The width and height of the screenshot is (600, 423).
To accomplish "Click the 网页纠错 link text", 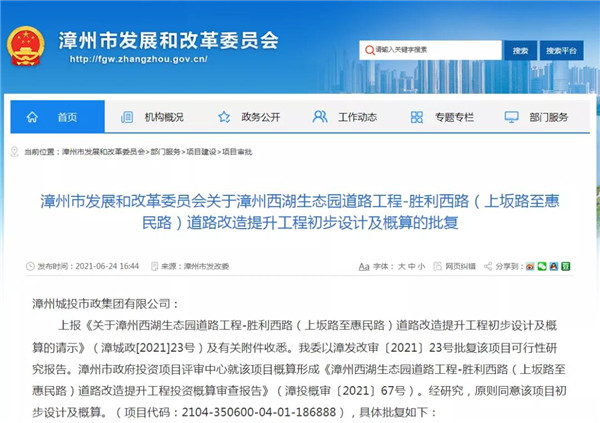I will (460, 266).
